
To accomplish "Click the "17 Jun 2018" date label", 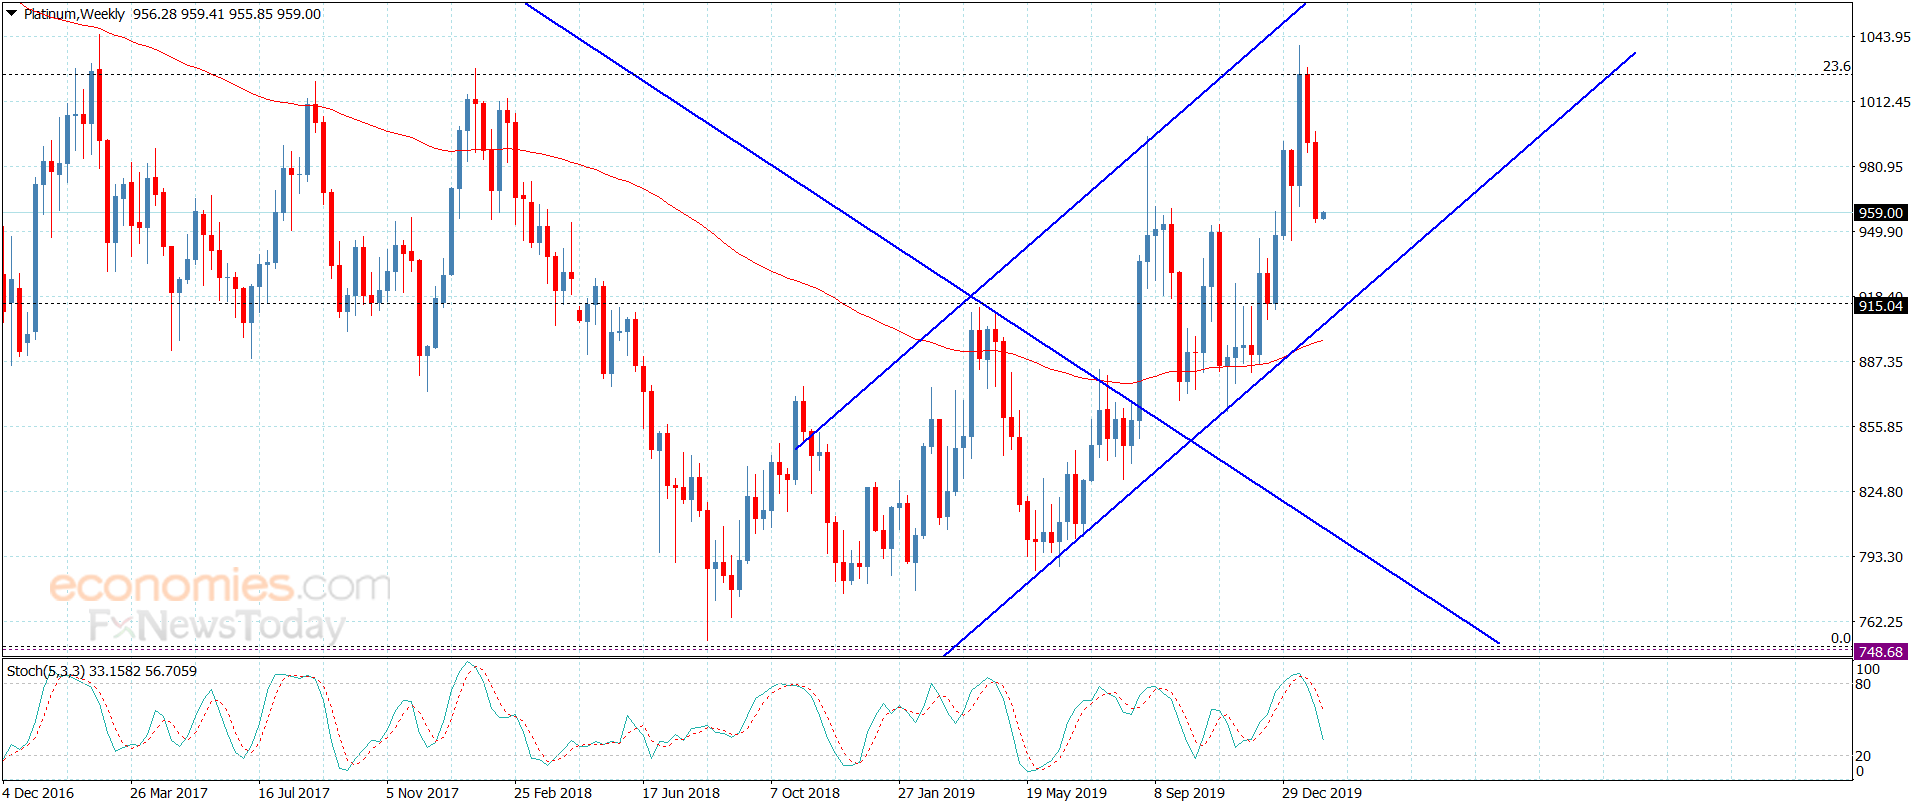I will [681, 793].
